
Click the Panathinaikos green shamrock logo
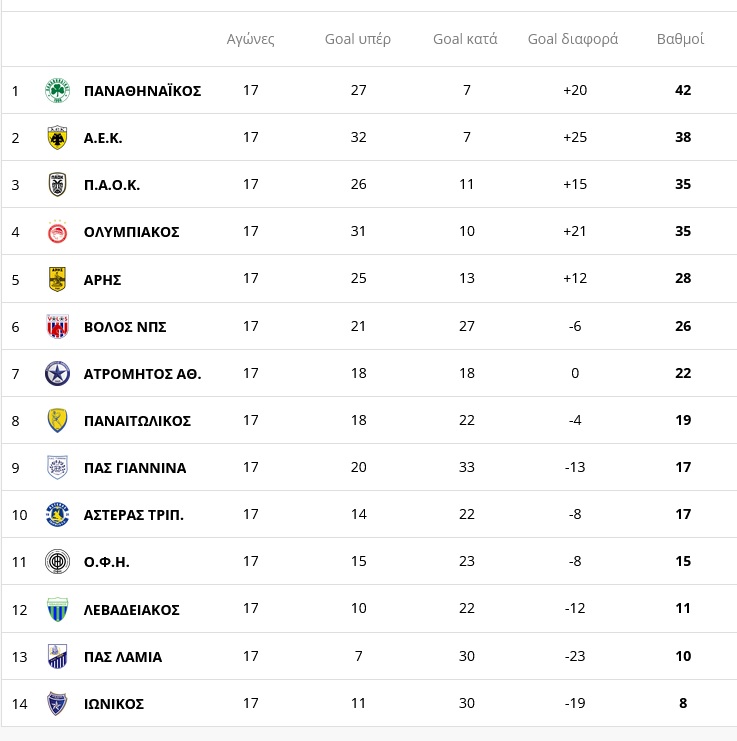click(x=57, y=90)
